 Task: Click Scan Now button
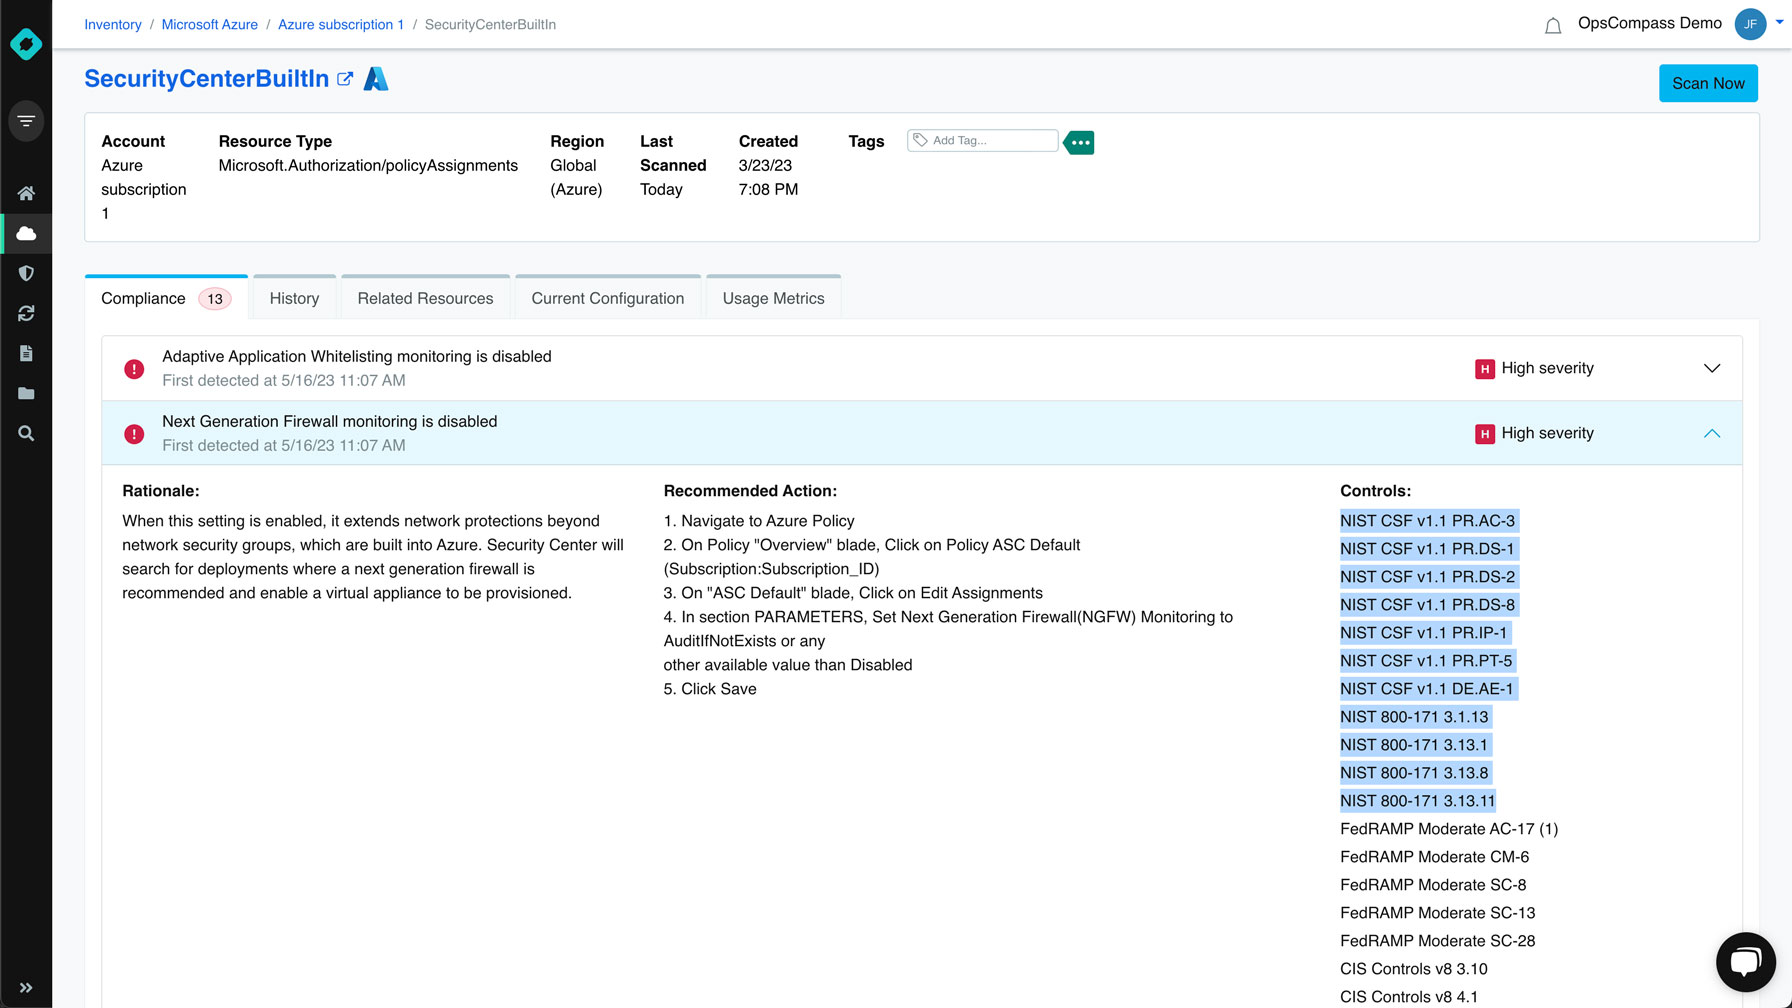coord(1708,83)
